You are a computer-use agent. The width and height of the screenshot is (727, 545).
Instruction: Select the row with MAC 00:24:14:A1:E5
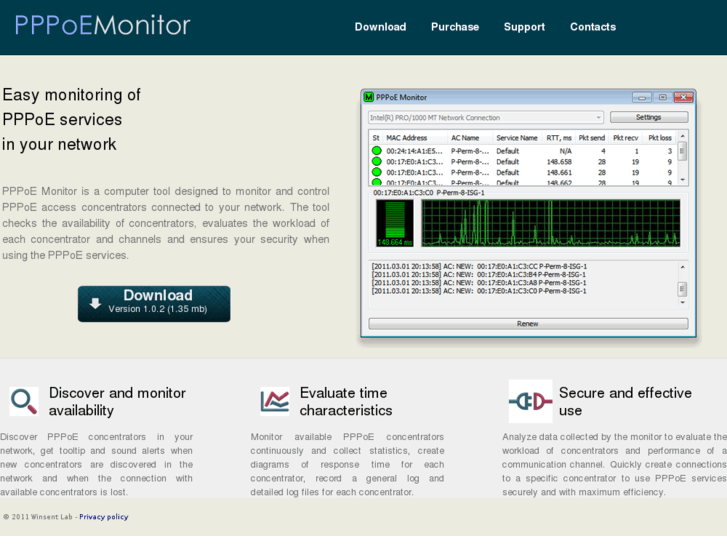[523, 151]
